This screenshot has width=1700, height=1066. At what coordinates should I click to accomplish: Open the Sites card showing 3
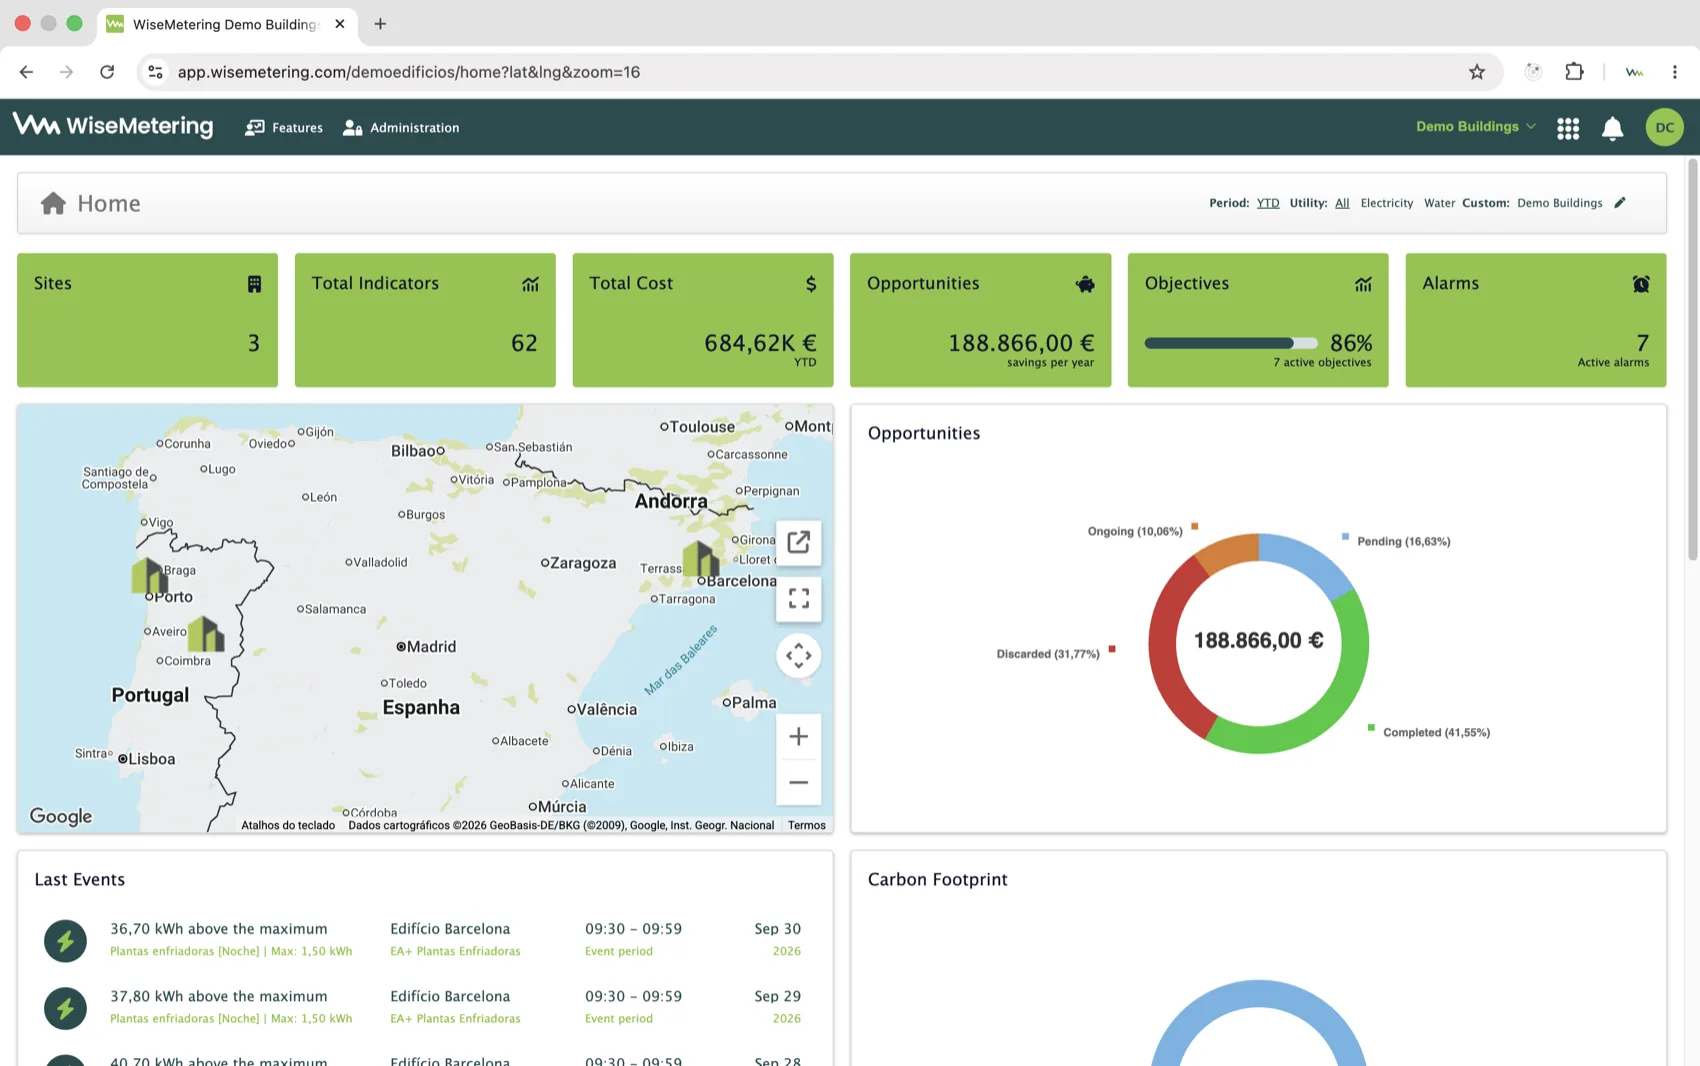pyautogui.click(x=147, y=320)
